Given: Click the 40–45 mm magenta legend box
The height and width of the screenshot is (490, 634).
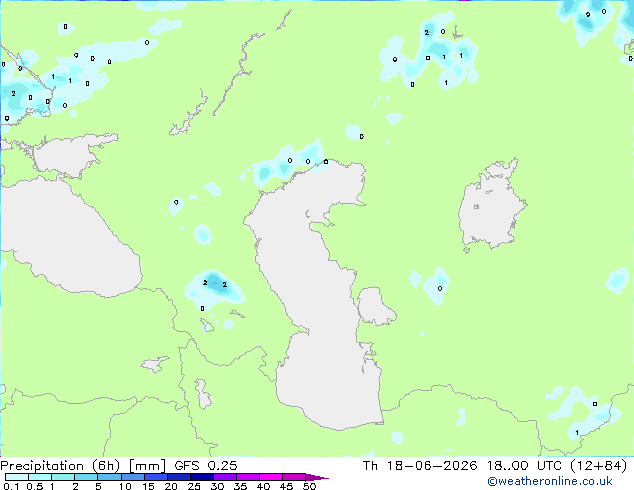Looking at the screenshot, I should coord(271,477).
